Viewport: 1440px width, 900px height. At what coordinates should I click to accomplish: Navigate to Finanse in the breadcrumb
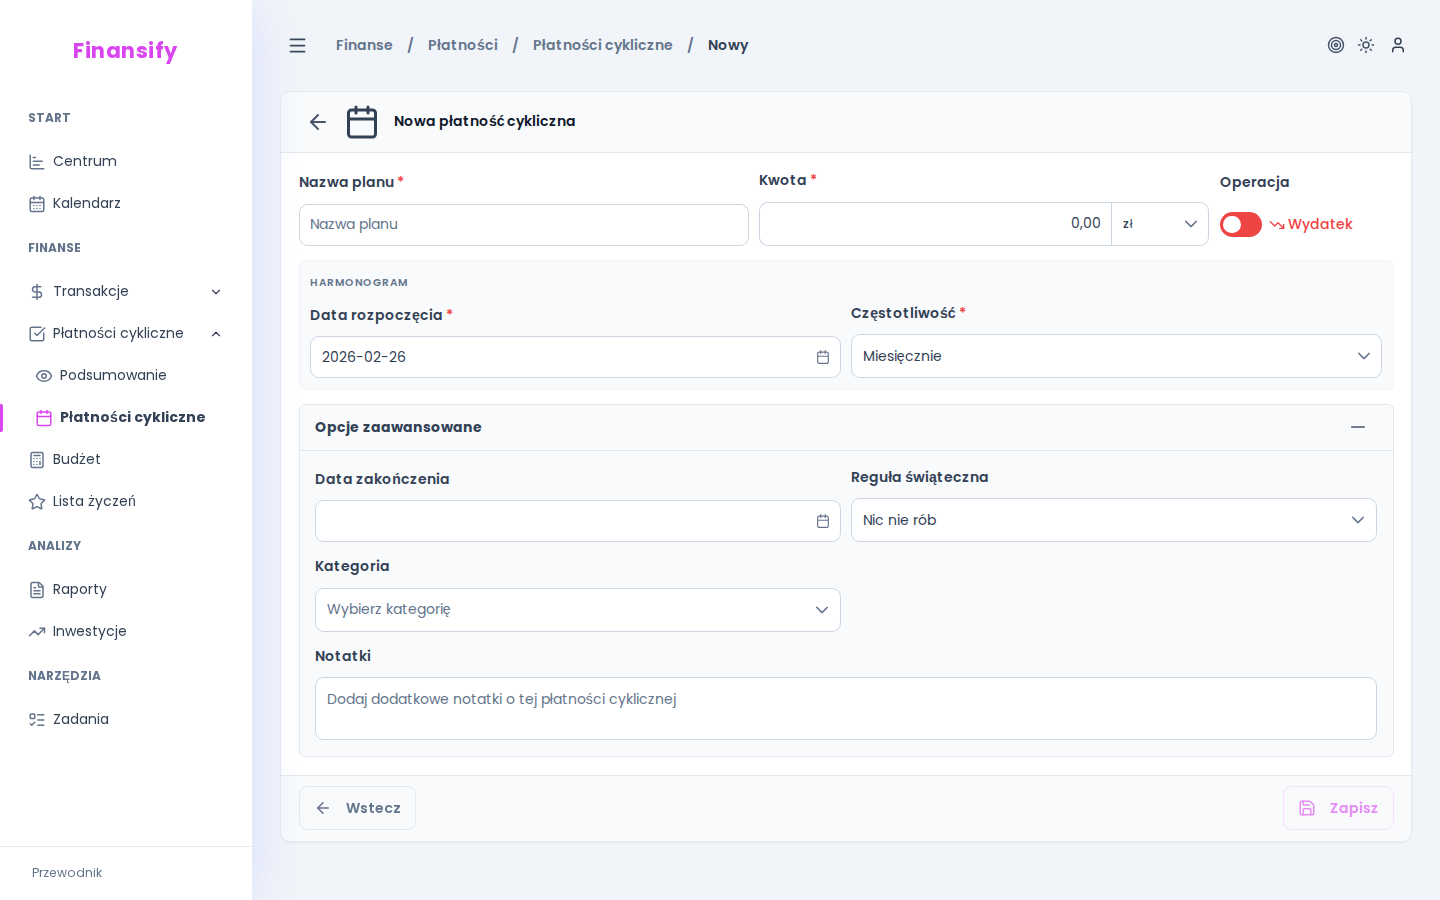click(364, 45)
